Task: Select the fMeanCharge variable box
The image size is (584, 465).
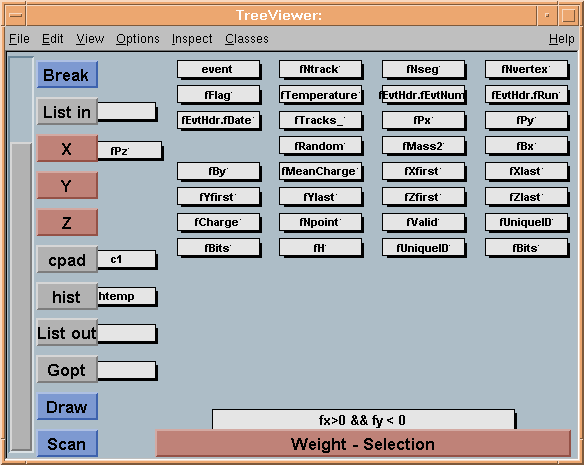Action: [x=320, y=171]
